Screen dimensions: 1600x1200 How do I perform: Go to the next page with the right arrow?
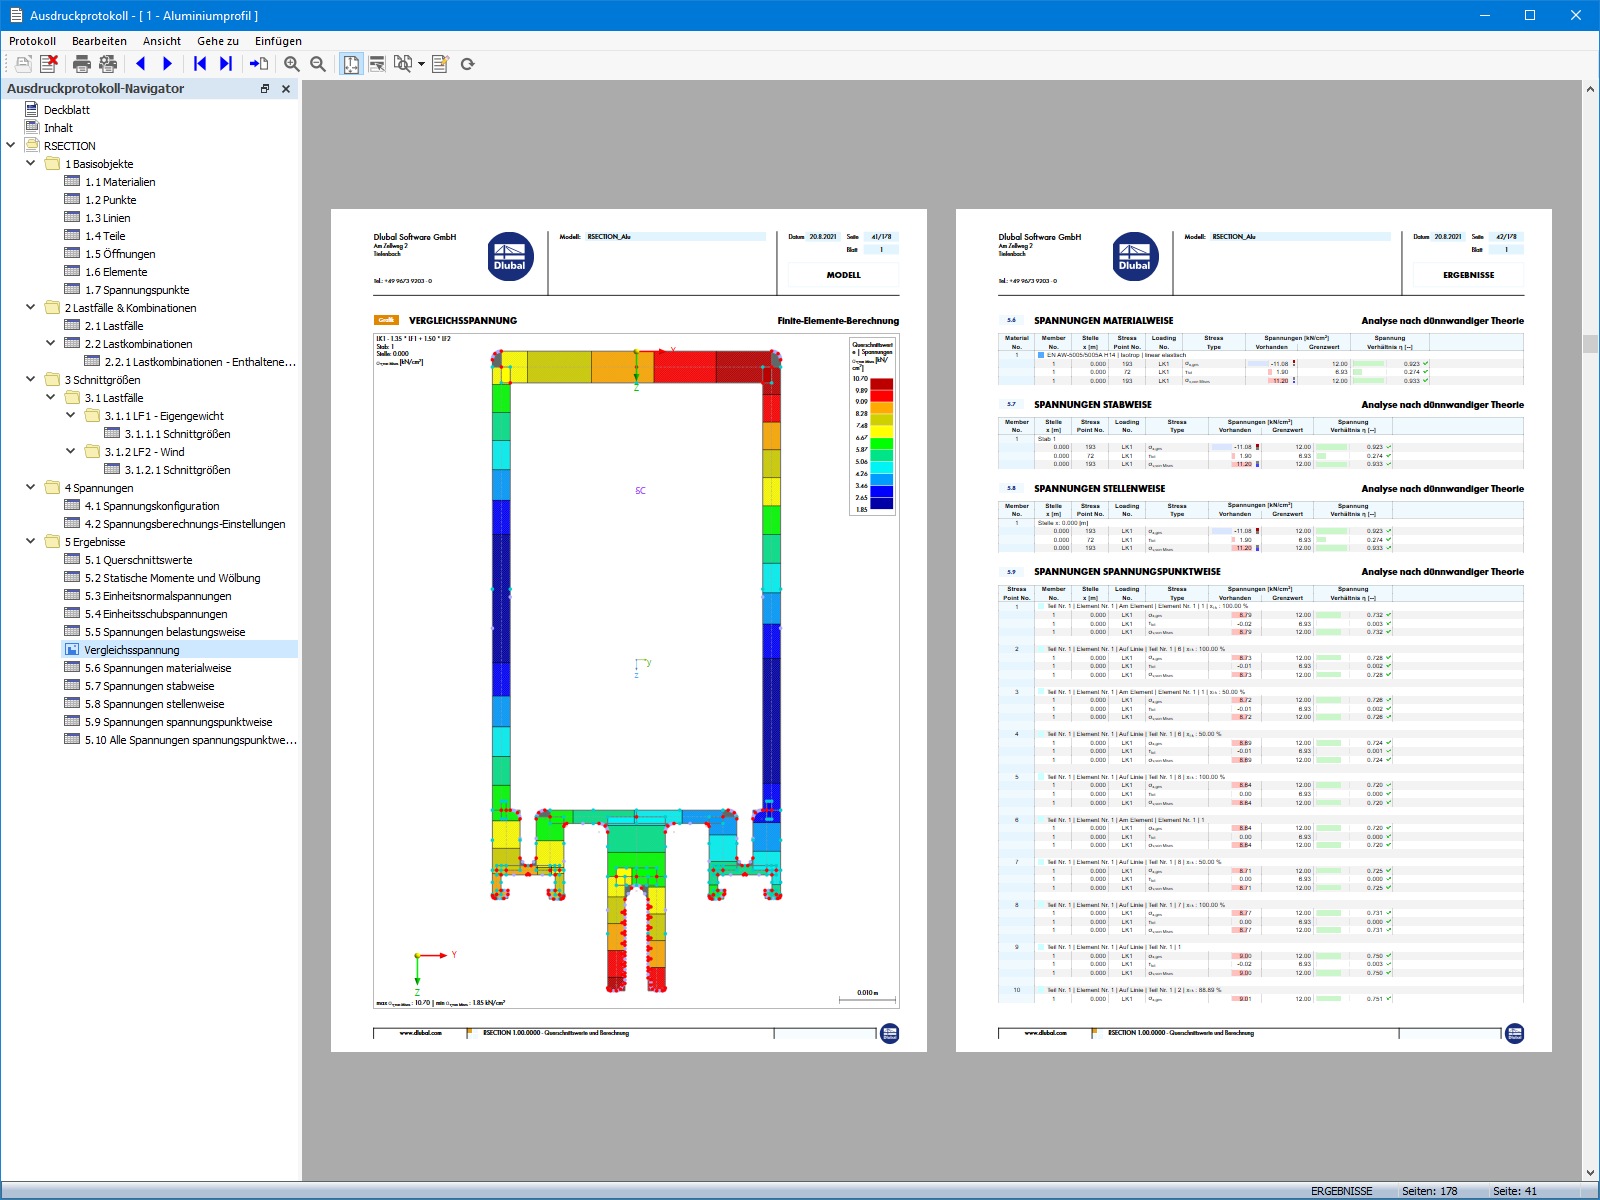[167, 64]
